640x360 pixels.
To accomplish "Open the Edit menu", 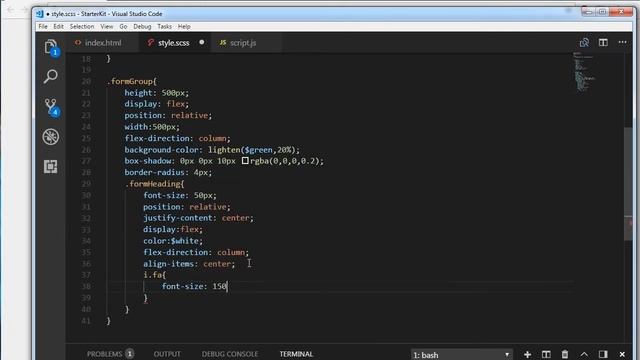I will (58, 27).
